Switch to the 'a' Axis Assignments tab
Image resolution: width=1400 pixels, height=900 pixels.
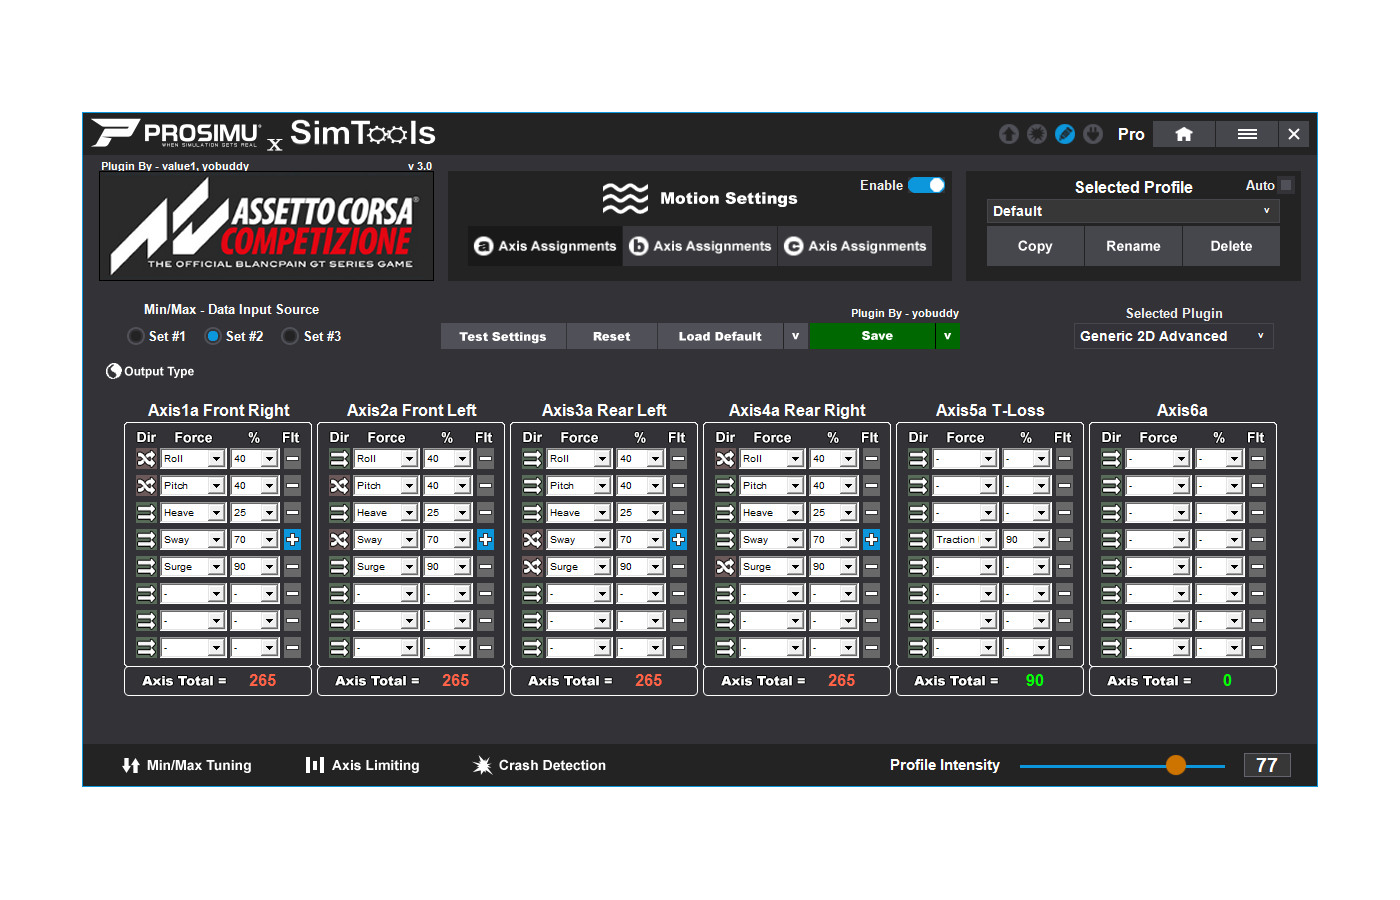pyautogui.click(x=545, y=246)
